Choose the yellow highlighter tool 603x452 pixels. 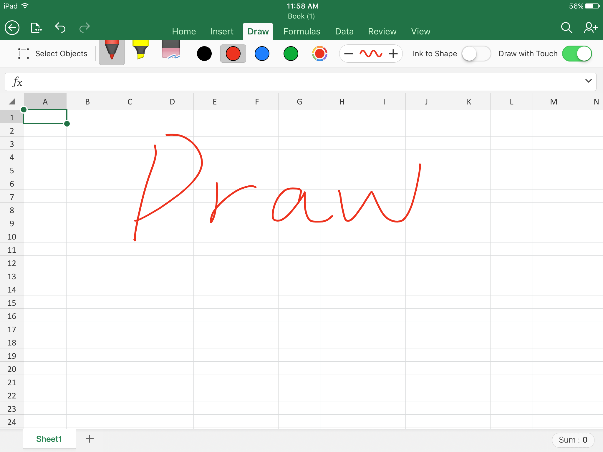click(x=142, y=52)
